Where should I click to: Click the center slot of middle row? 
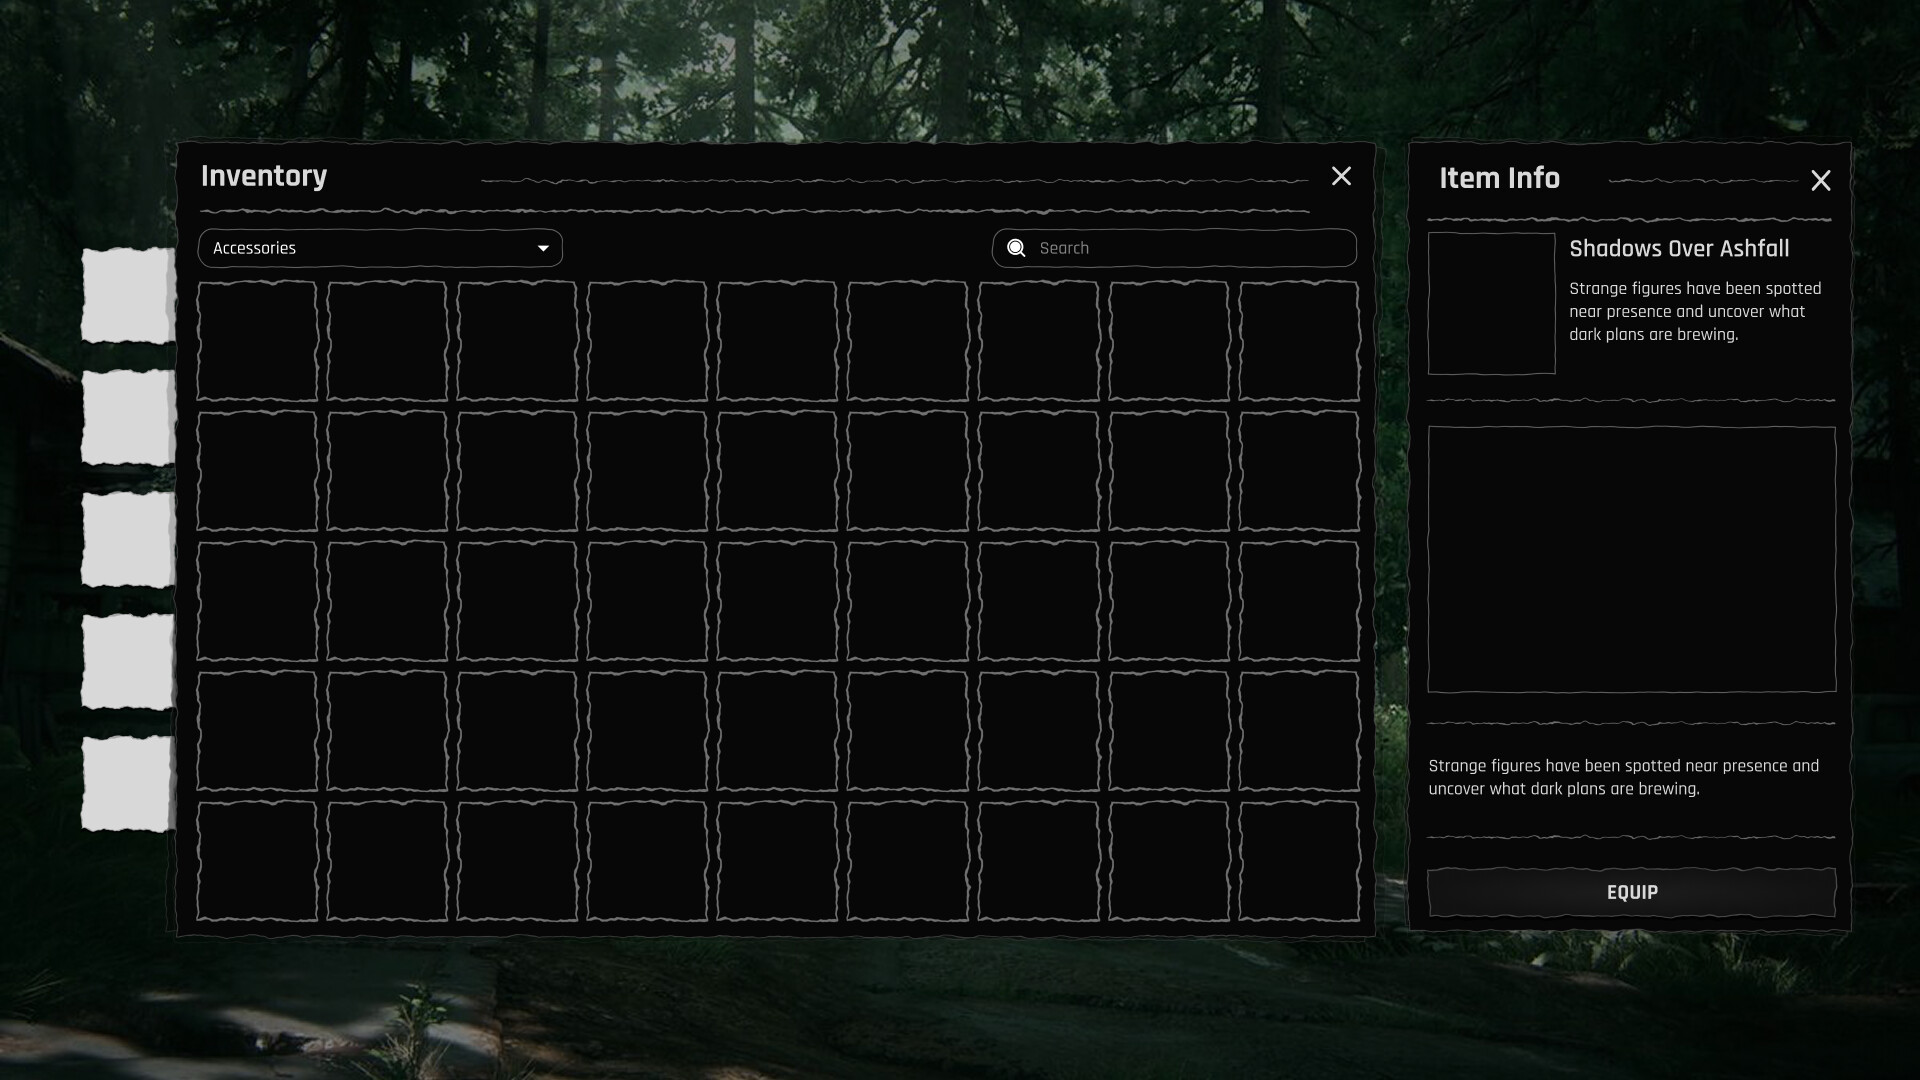[777, 601]
